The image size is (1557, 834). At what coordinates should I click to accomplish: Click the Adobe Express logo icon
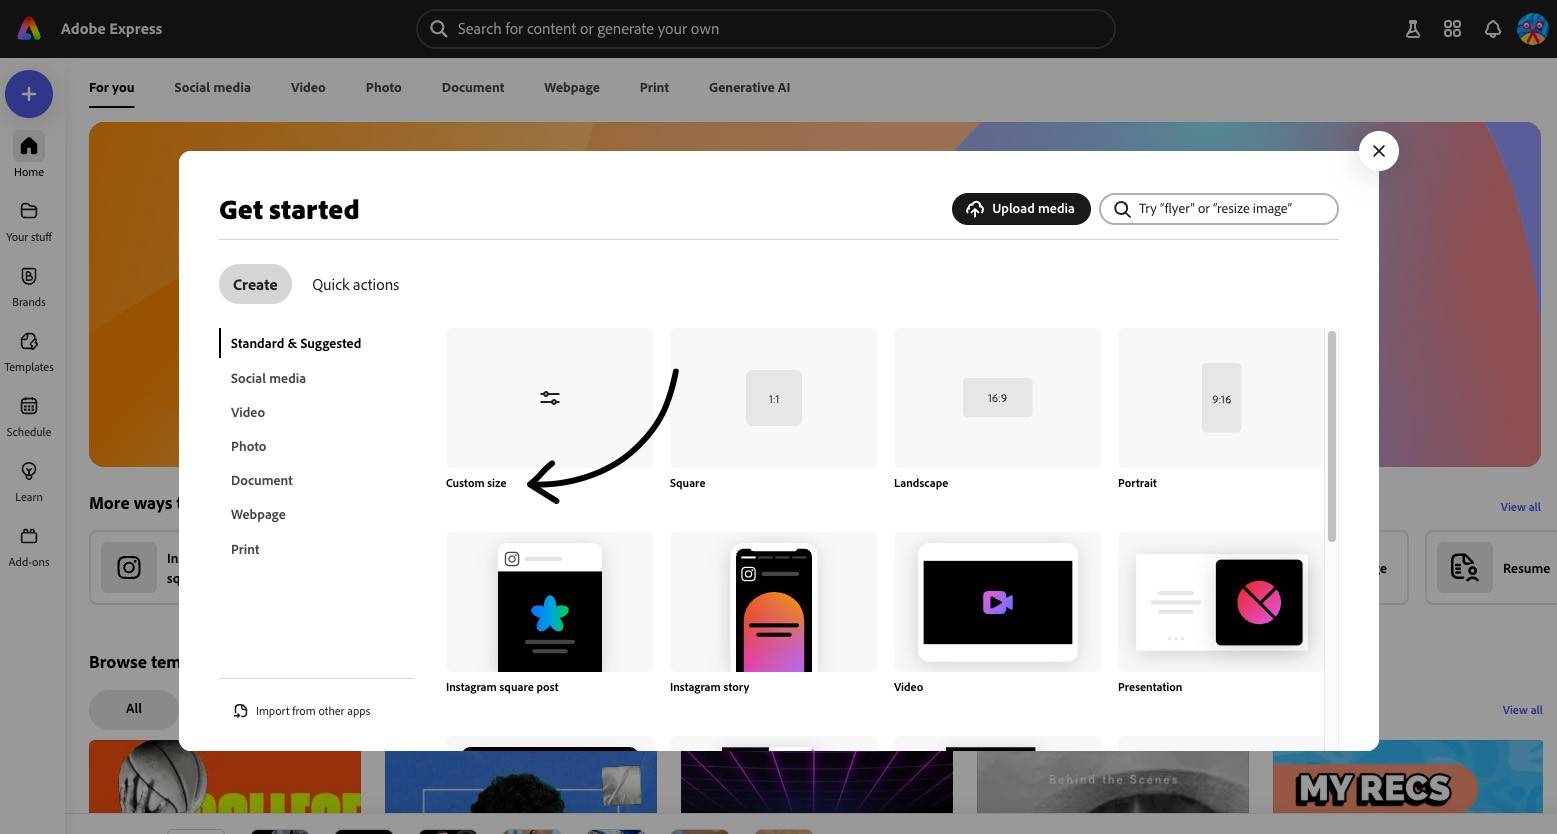click(x=29, y=29)
